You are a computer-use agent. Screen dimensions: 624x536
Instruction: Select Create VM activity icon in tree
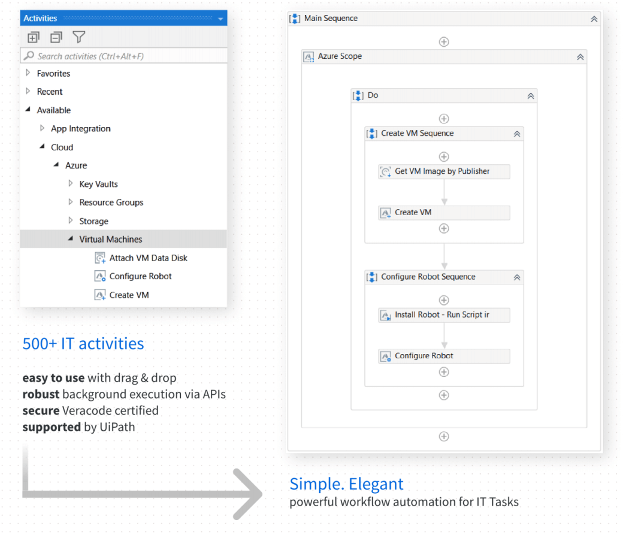100,295
